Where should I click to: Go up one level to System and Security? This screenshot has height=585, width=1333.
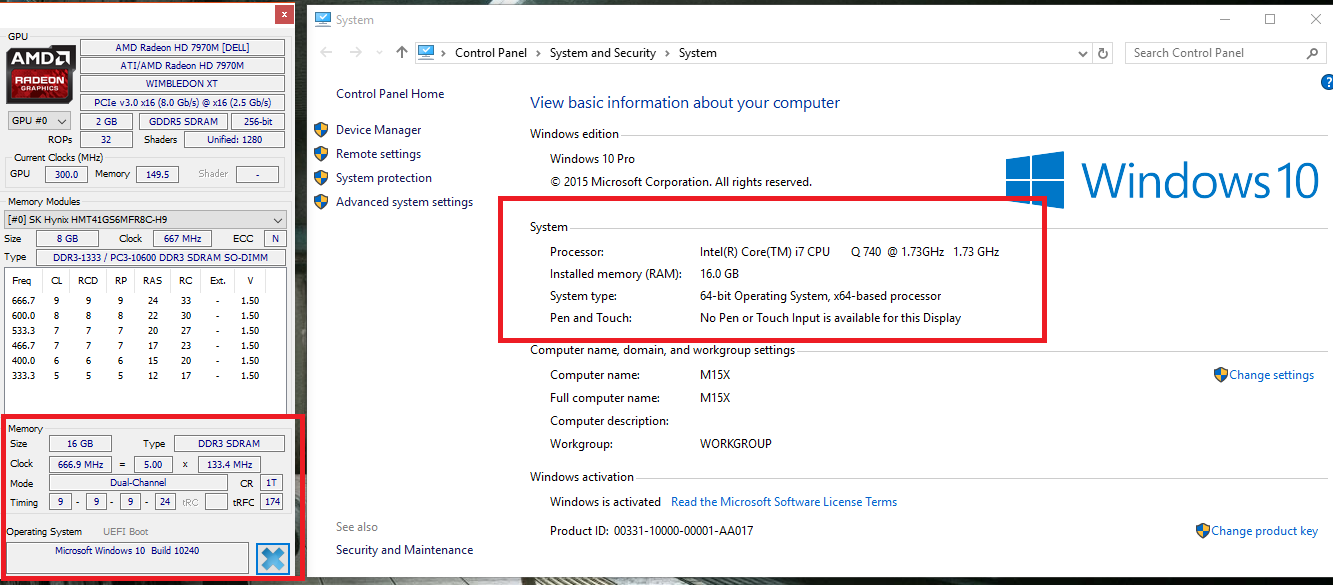tap(402, 53)
